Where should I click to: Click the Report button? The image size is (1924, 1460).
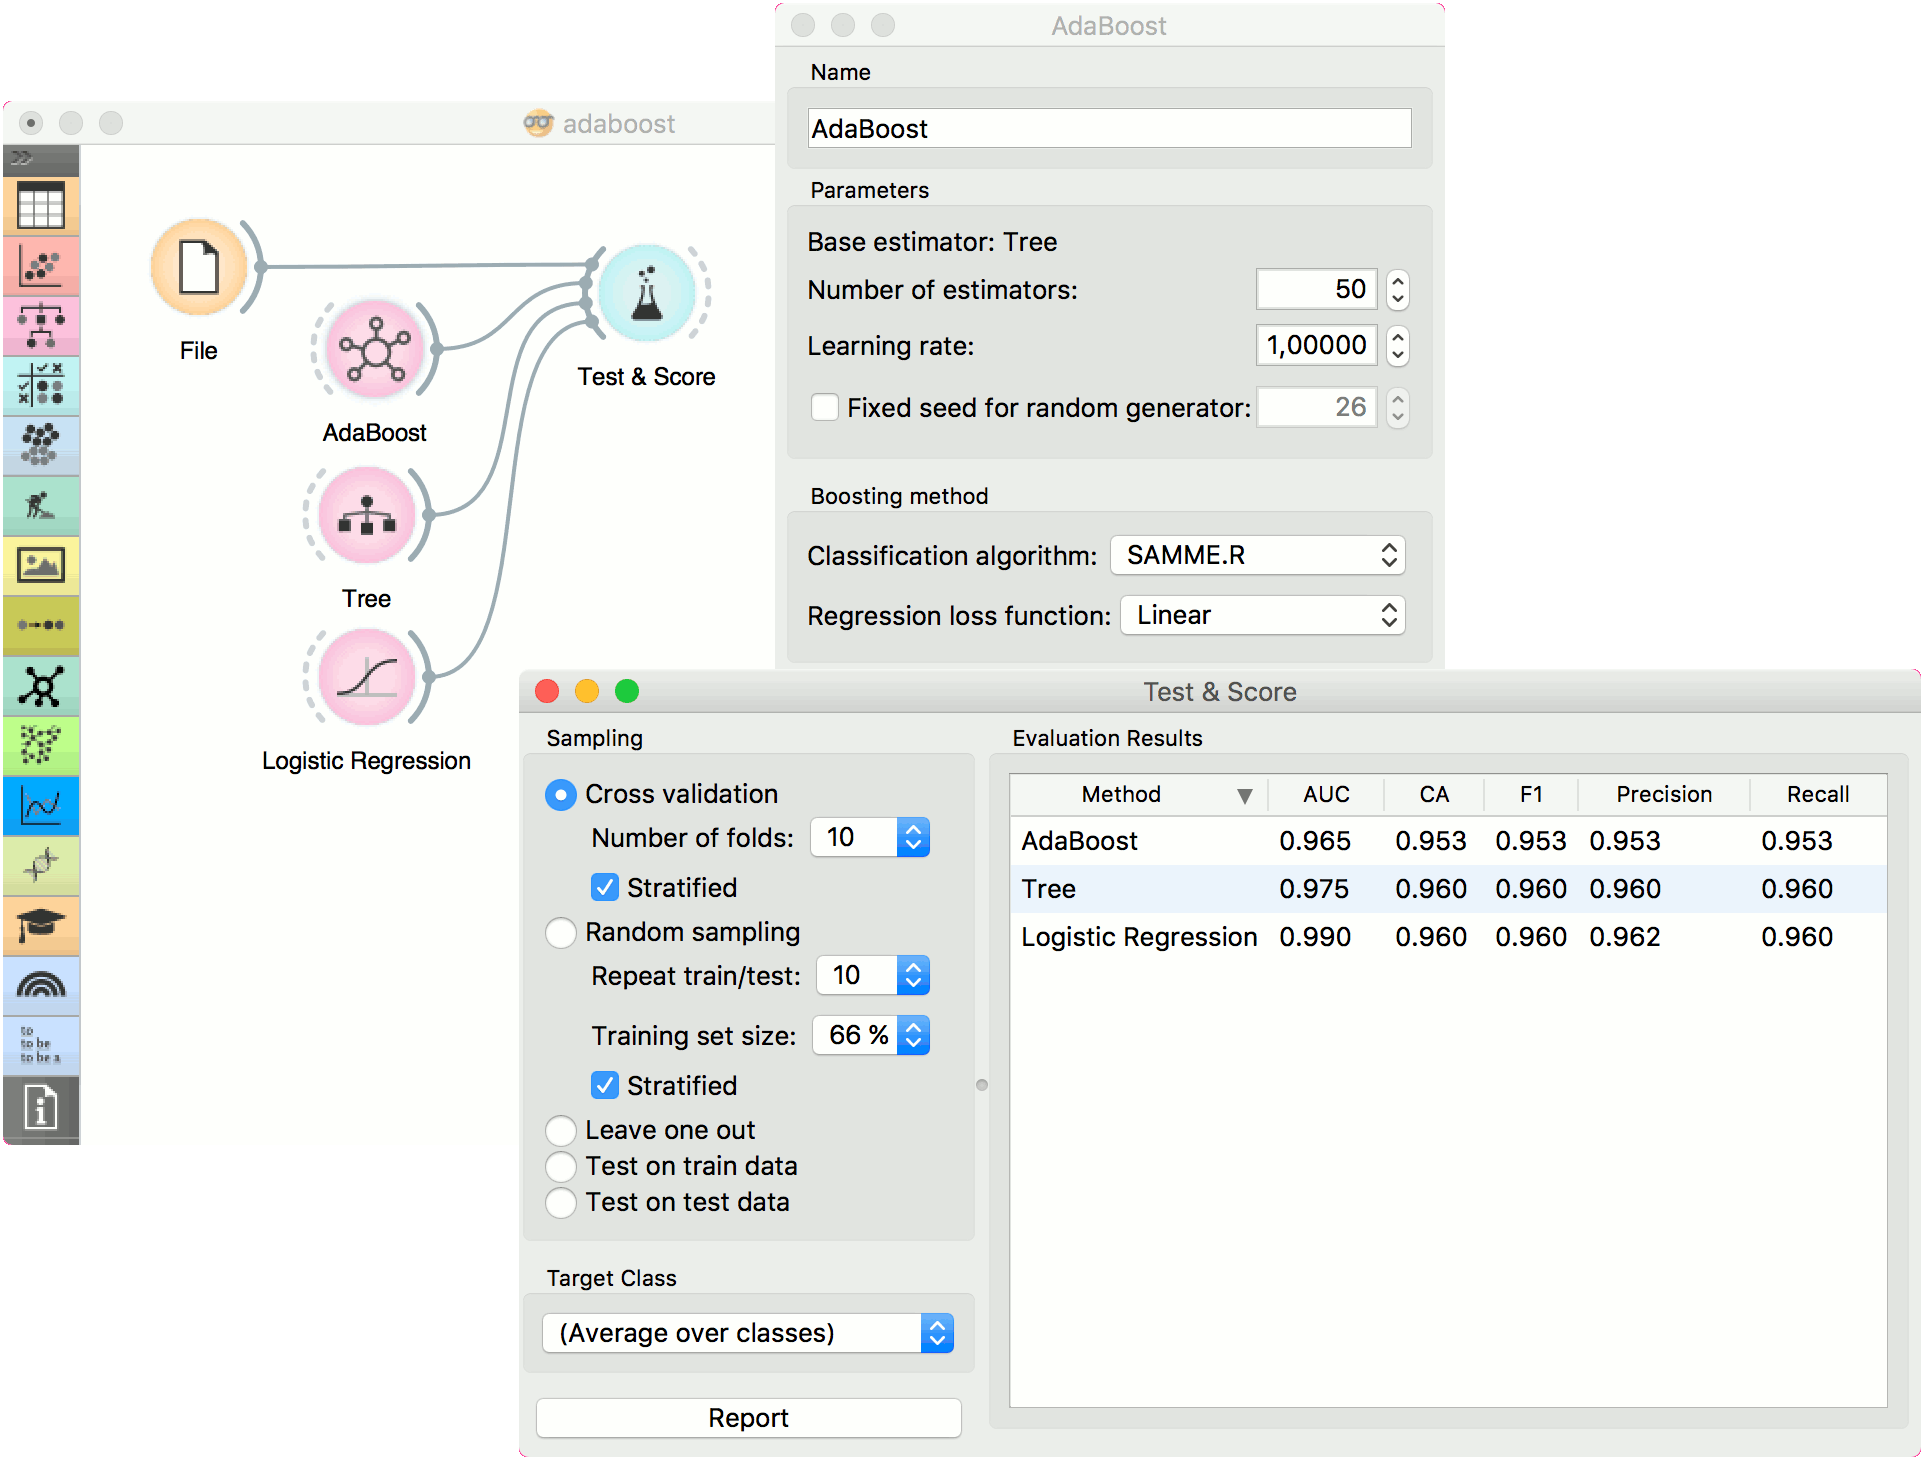(748, 1418)
